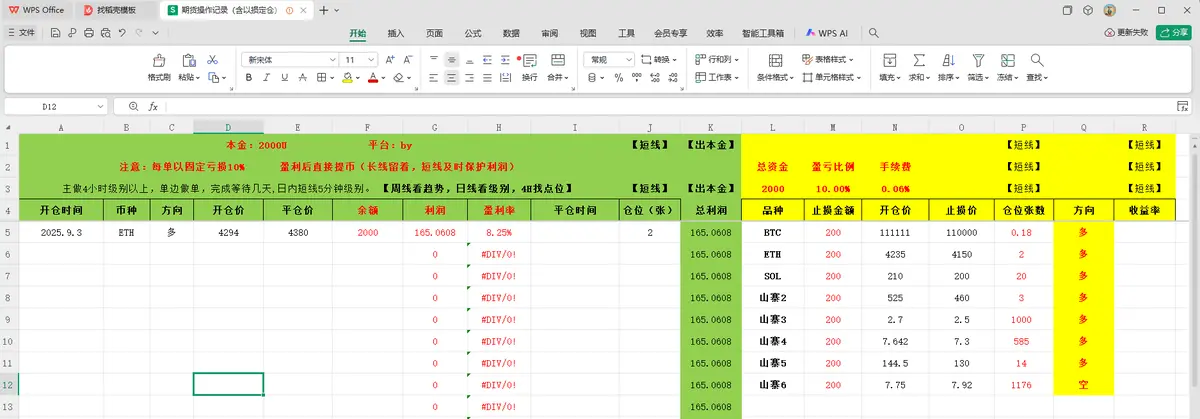
Task: Click the Wrap Text (换行) icon
Action: (530, 61)
